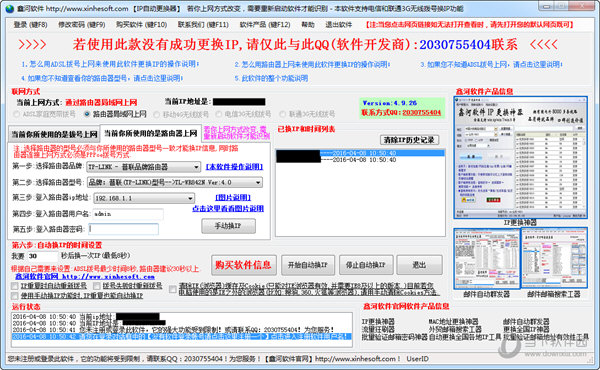Open the IP更换神器 product screenshot thumbnail
Viewport: 600px width, 370px height.
click(520, 157)
